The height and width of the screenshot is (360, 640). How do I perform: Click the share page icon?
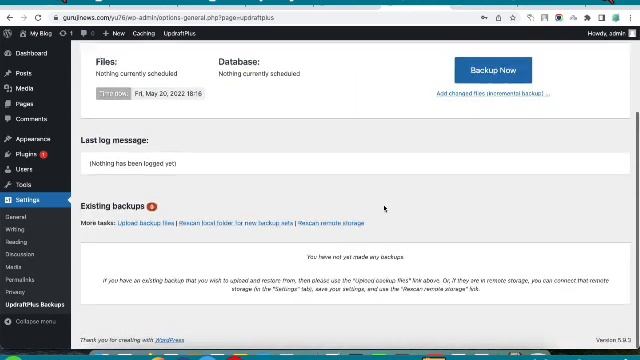tap(498, 18)
